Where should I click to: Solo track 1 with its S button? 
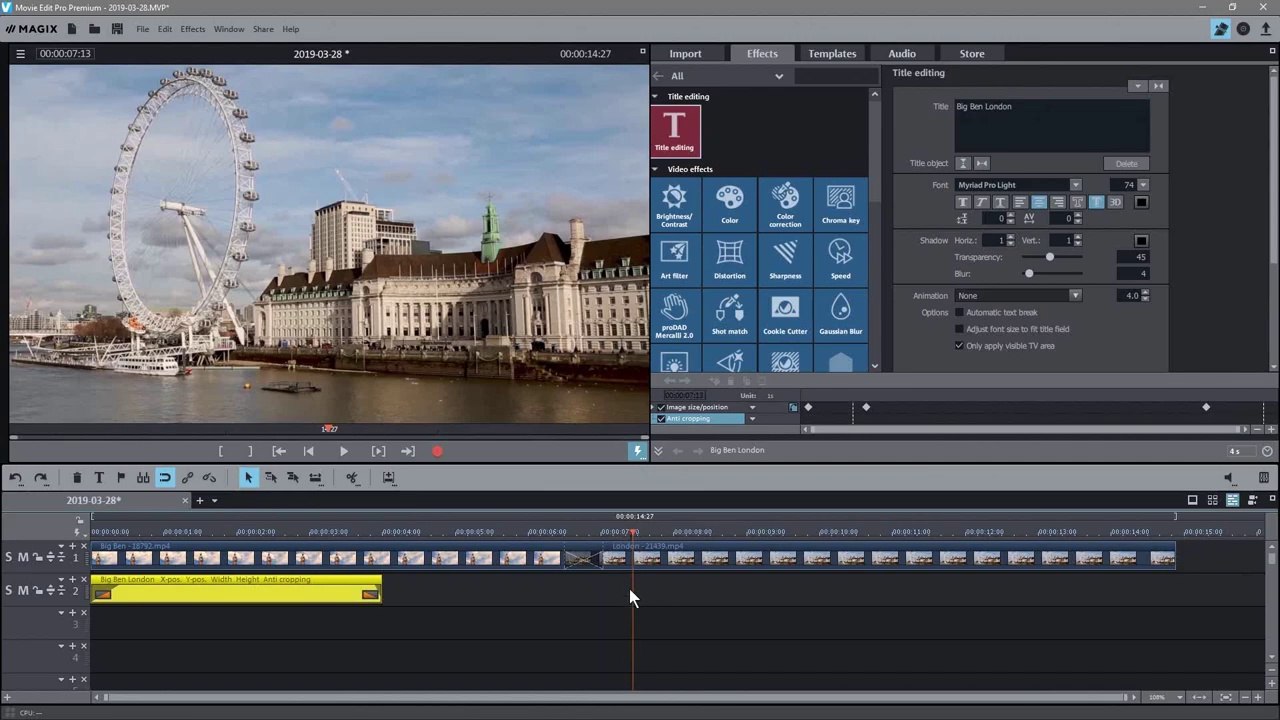(x=9, y=558)
